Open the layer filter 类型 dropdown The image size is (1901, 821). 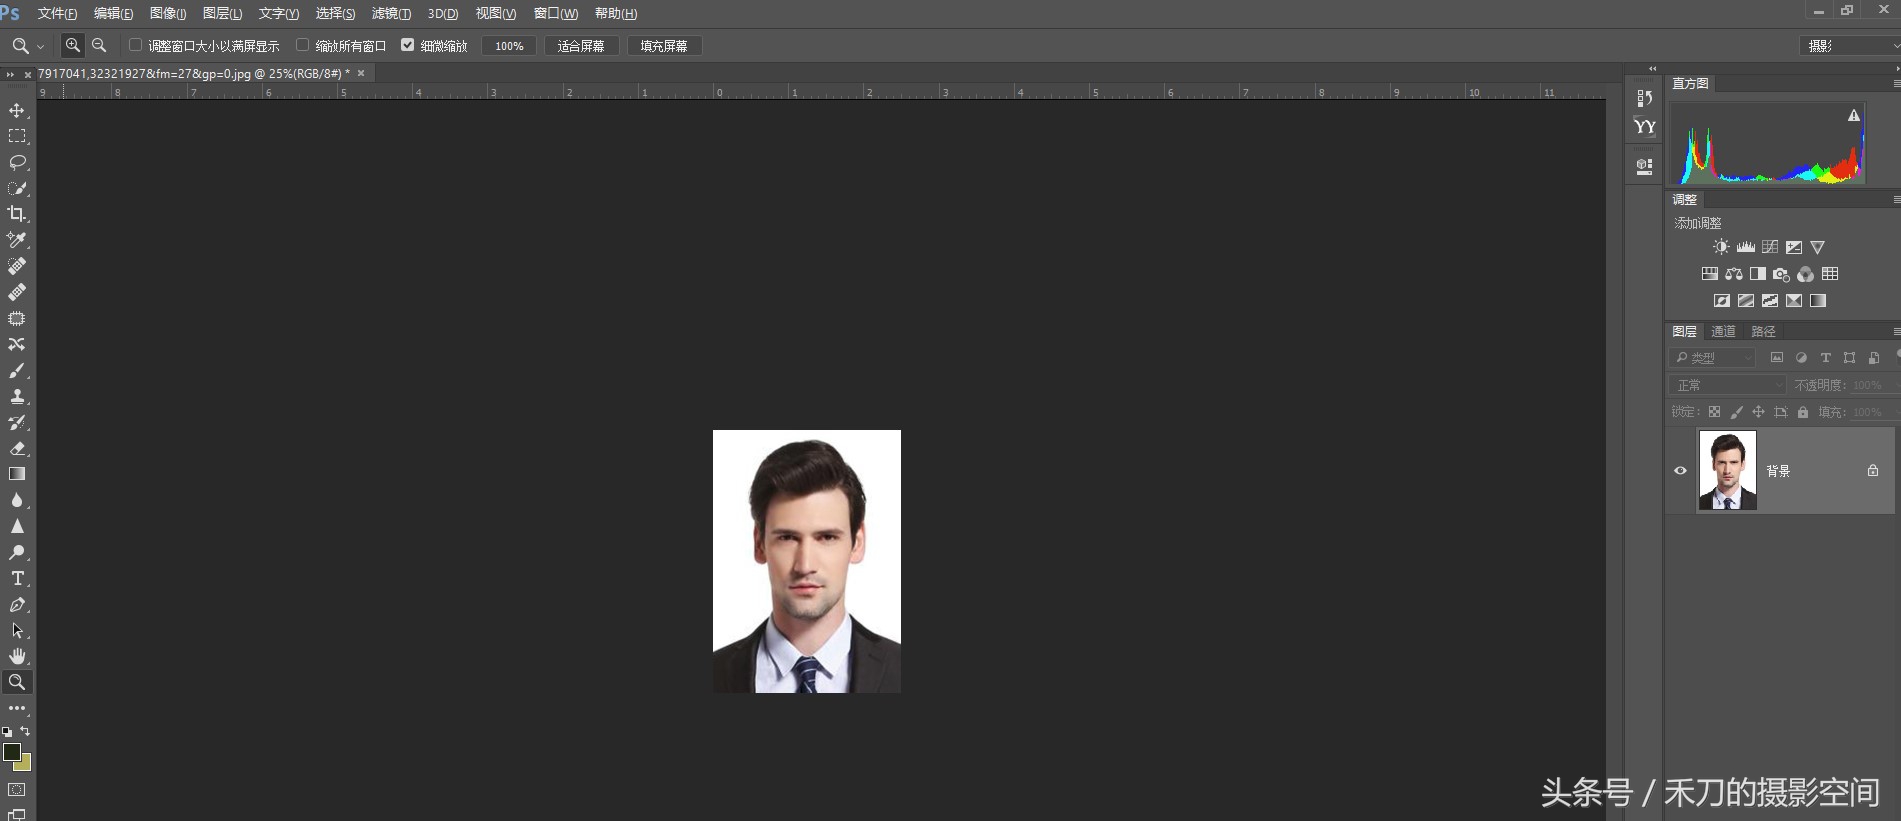[1713, 358]
